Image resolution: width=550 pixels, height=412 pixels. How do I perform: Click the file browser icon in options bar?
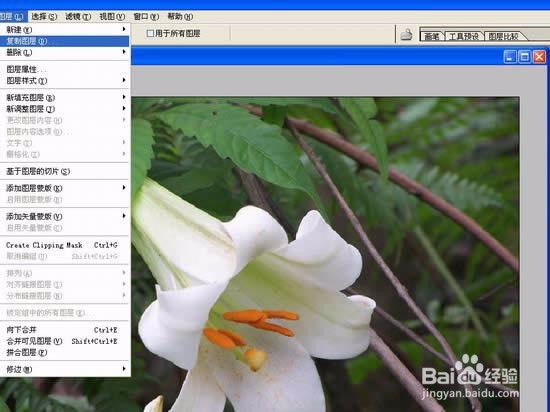click(x=406, y=34)
